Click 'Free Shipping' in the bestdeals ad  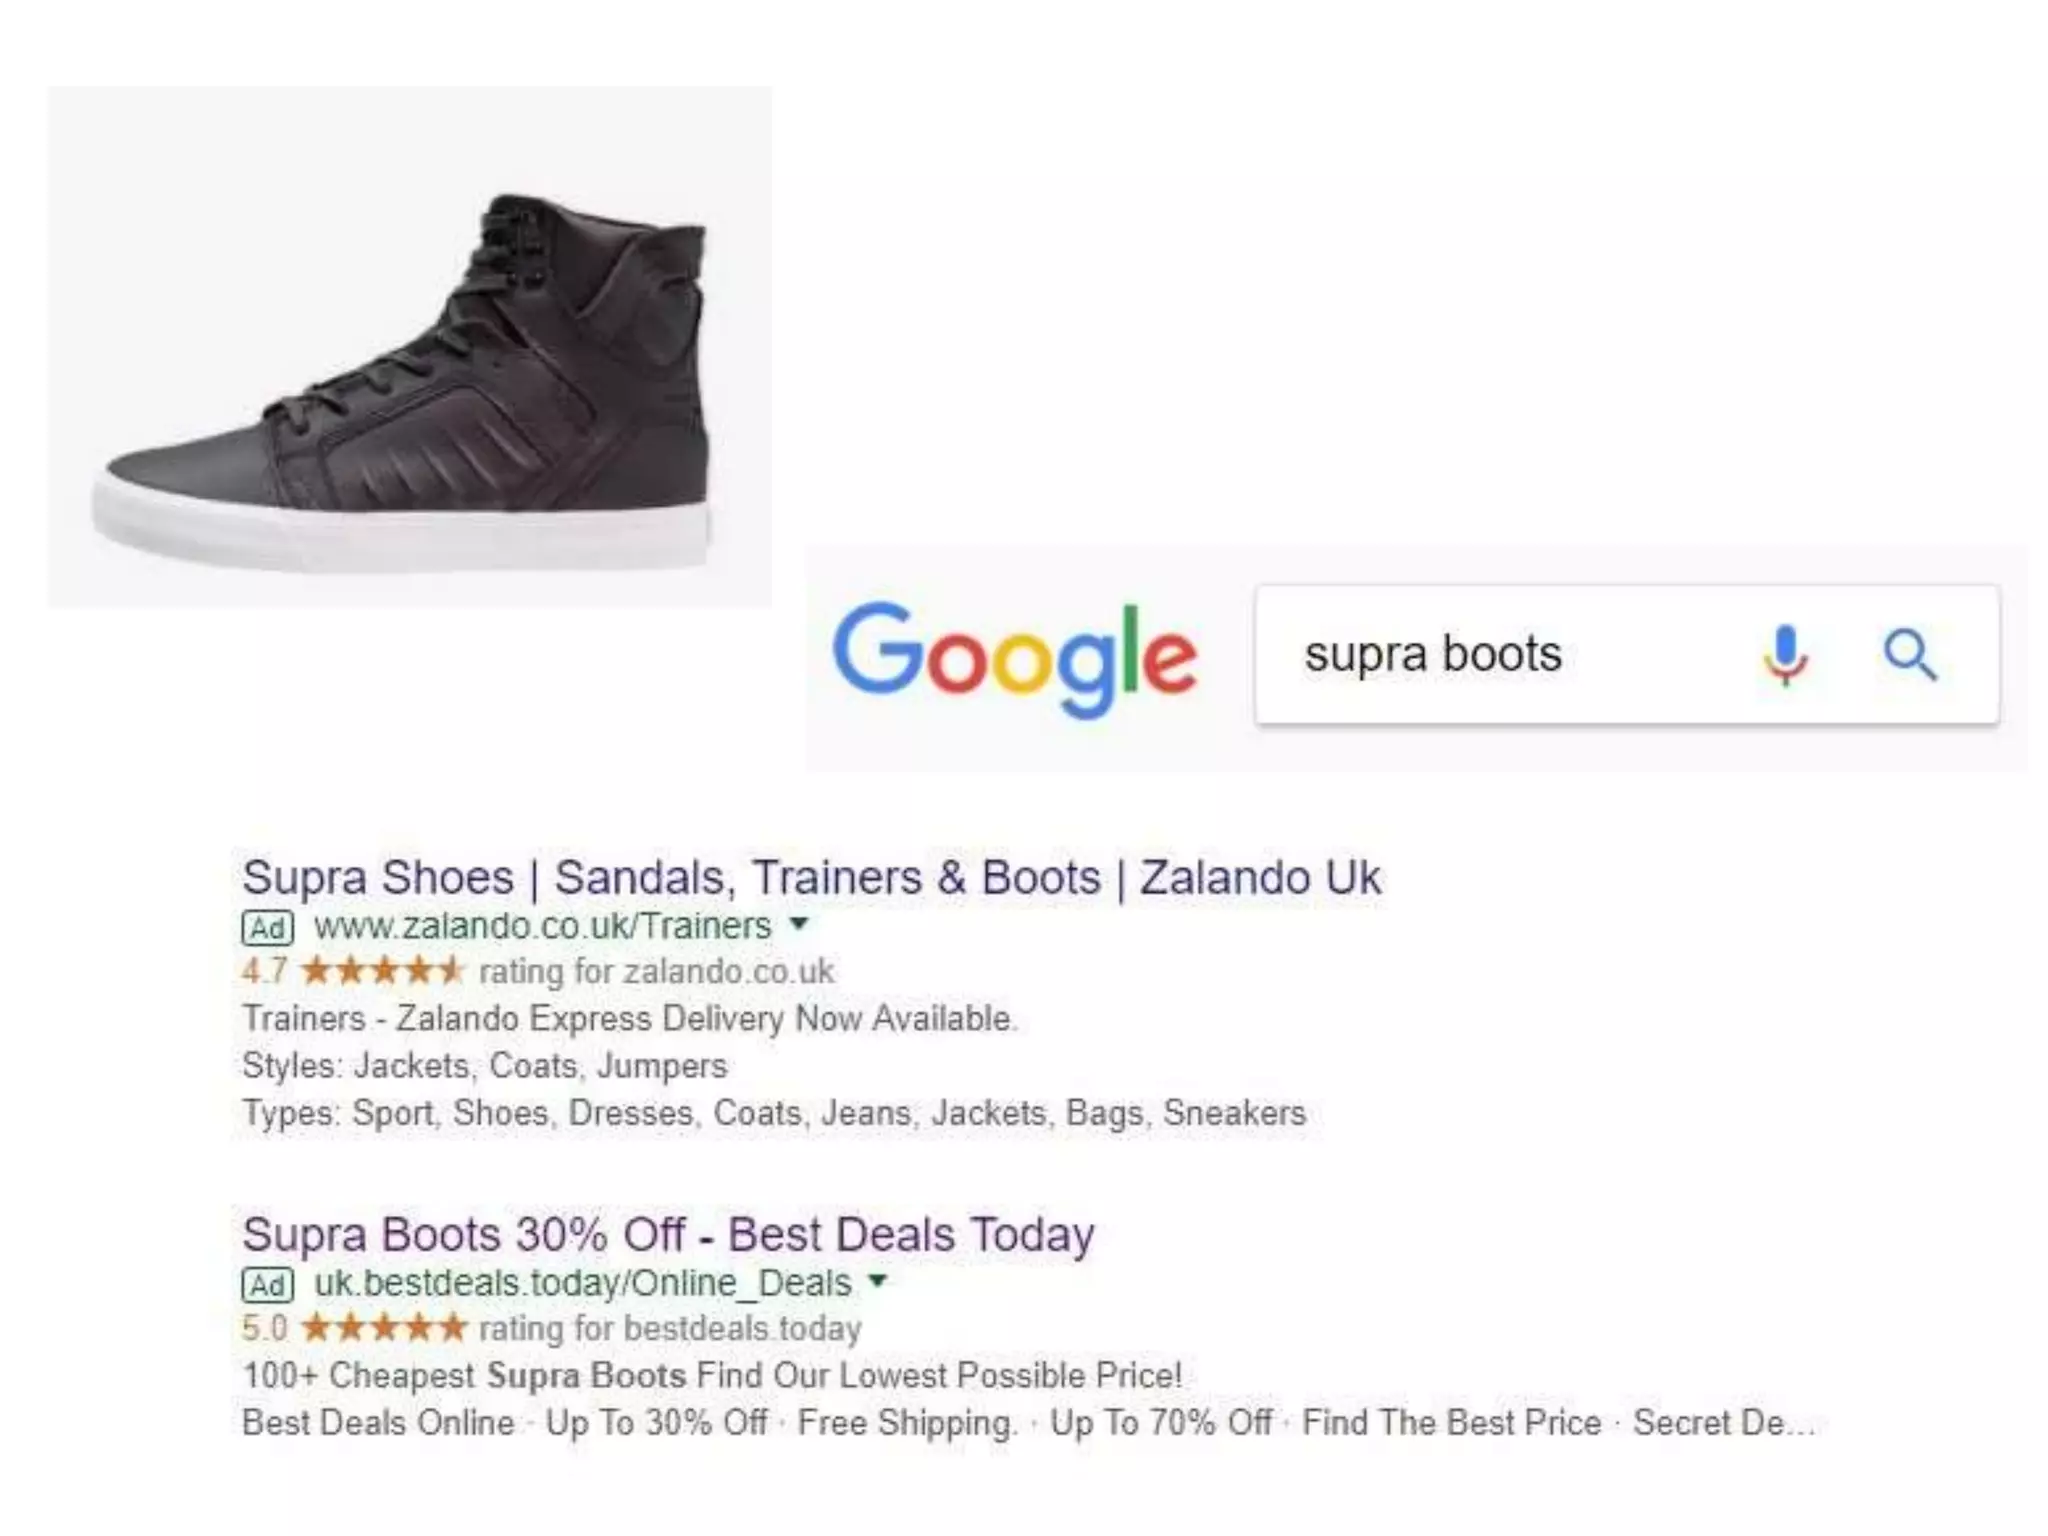906,1424
